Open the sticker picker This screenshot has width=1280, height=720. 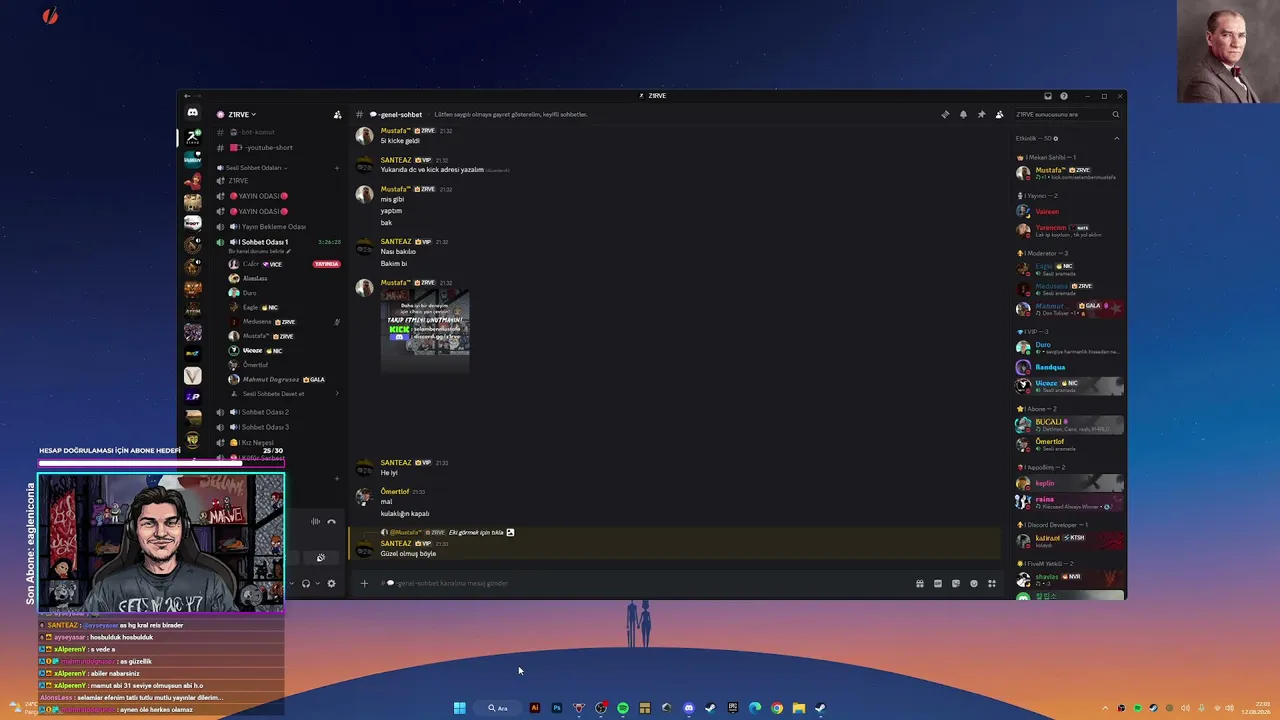pos(956,583)
